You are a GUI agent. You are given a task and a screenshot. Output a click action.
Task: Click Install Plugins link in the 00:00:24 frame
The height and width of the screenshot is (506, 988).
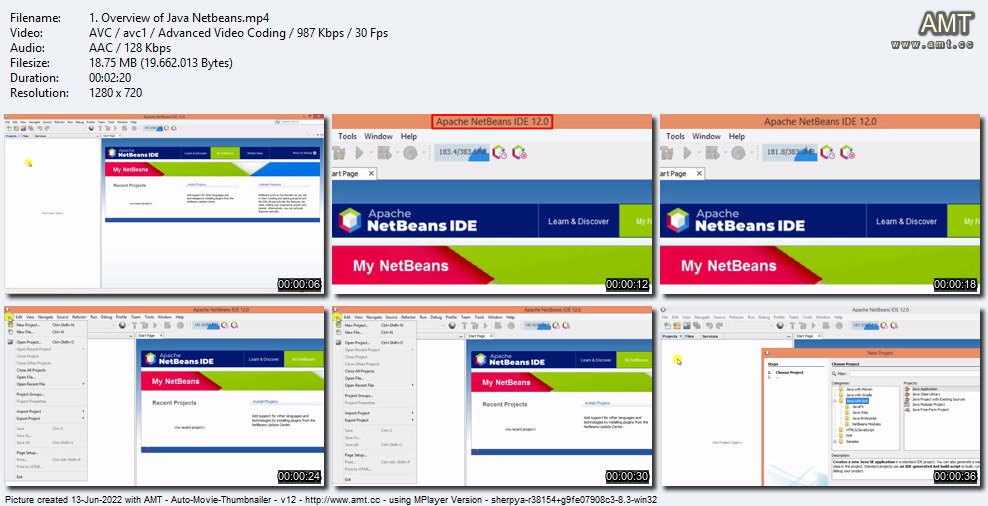click(x=265, y=401)
